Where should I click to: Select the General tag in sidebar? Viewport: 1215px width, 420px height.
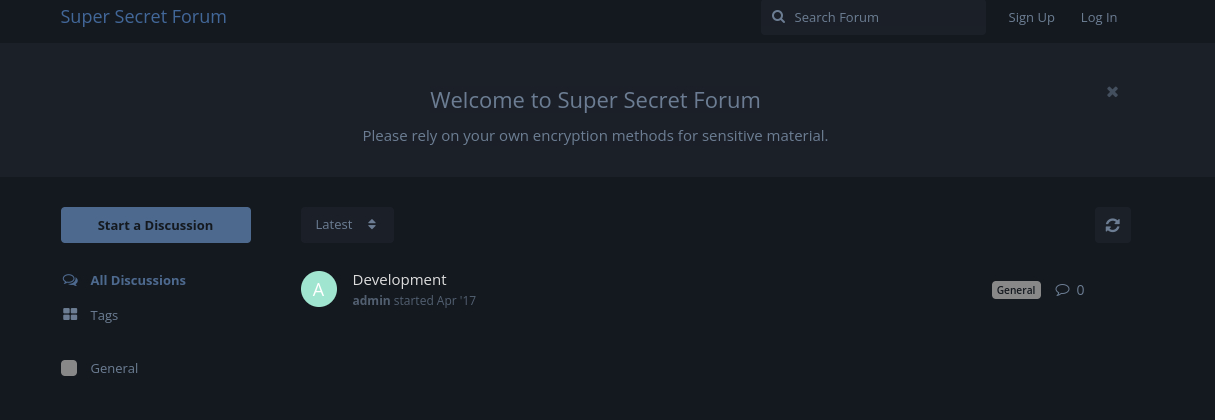tap(114, 368)
